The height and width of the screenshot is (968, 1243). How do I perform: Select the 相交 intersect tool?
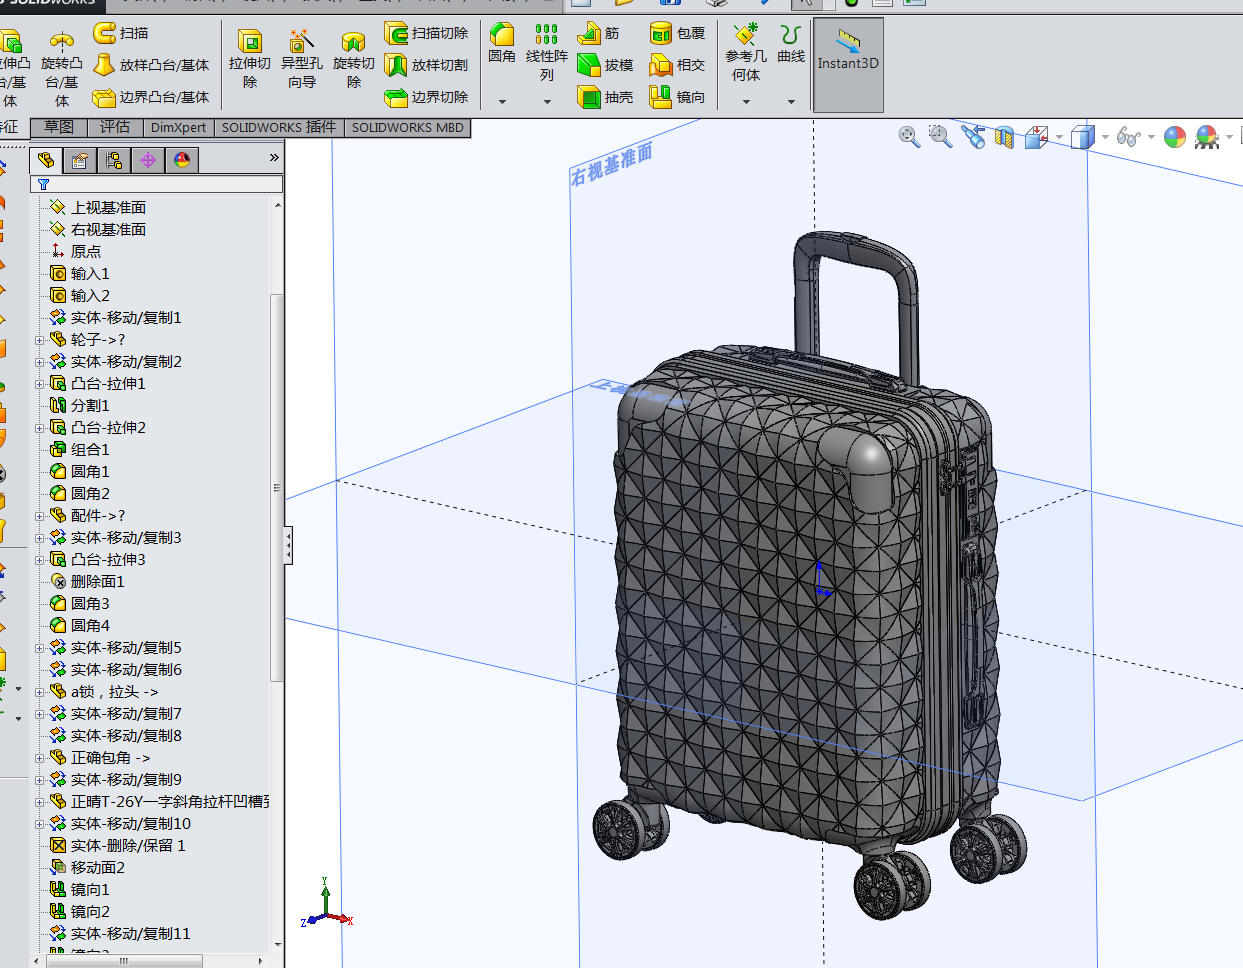pyautogui.click(x=677, y=65)
